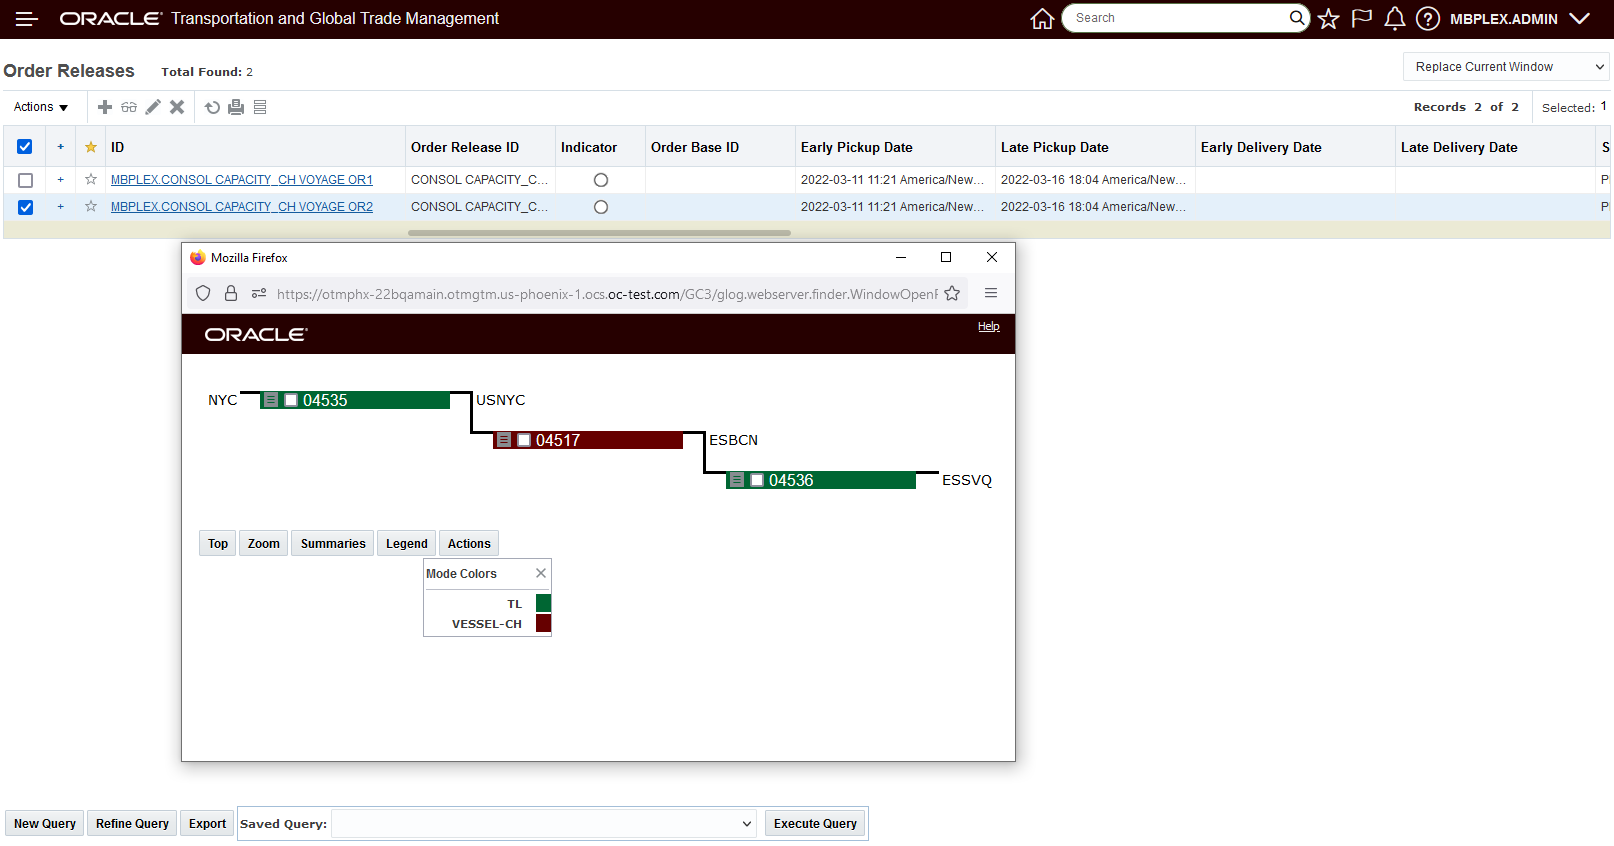
Task: Click the Edit pencil toolbar icon
Action: [153, 107]
